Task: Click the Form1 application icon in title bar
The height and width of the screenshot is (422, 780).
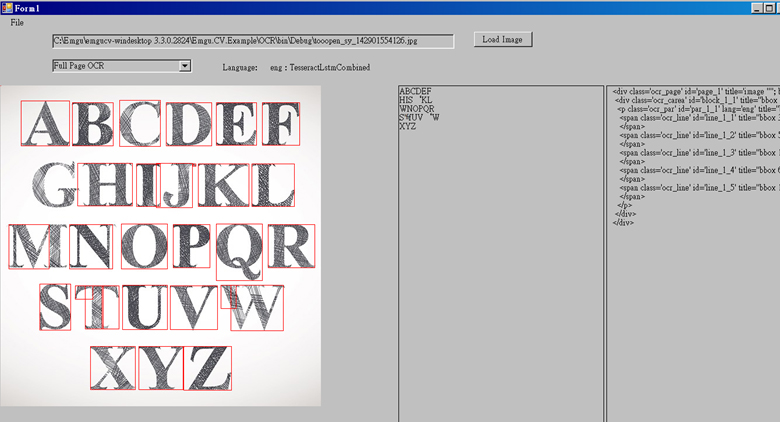Action: [x=7, y=7]
